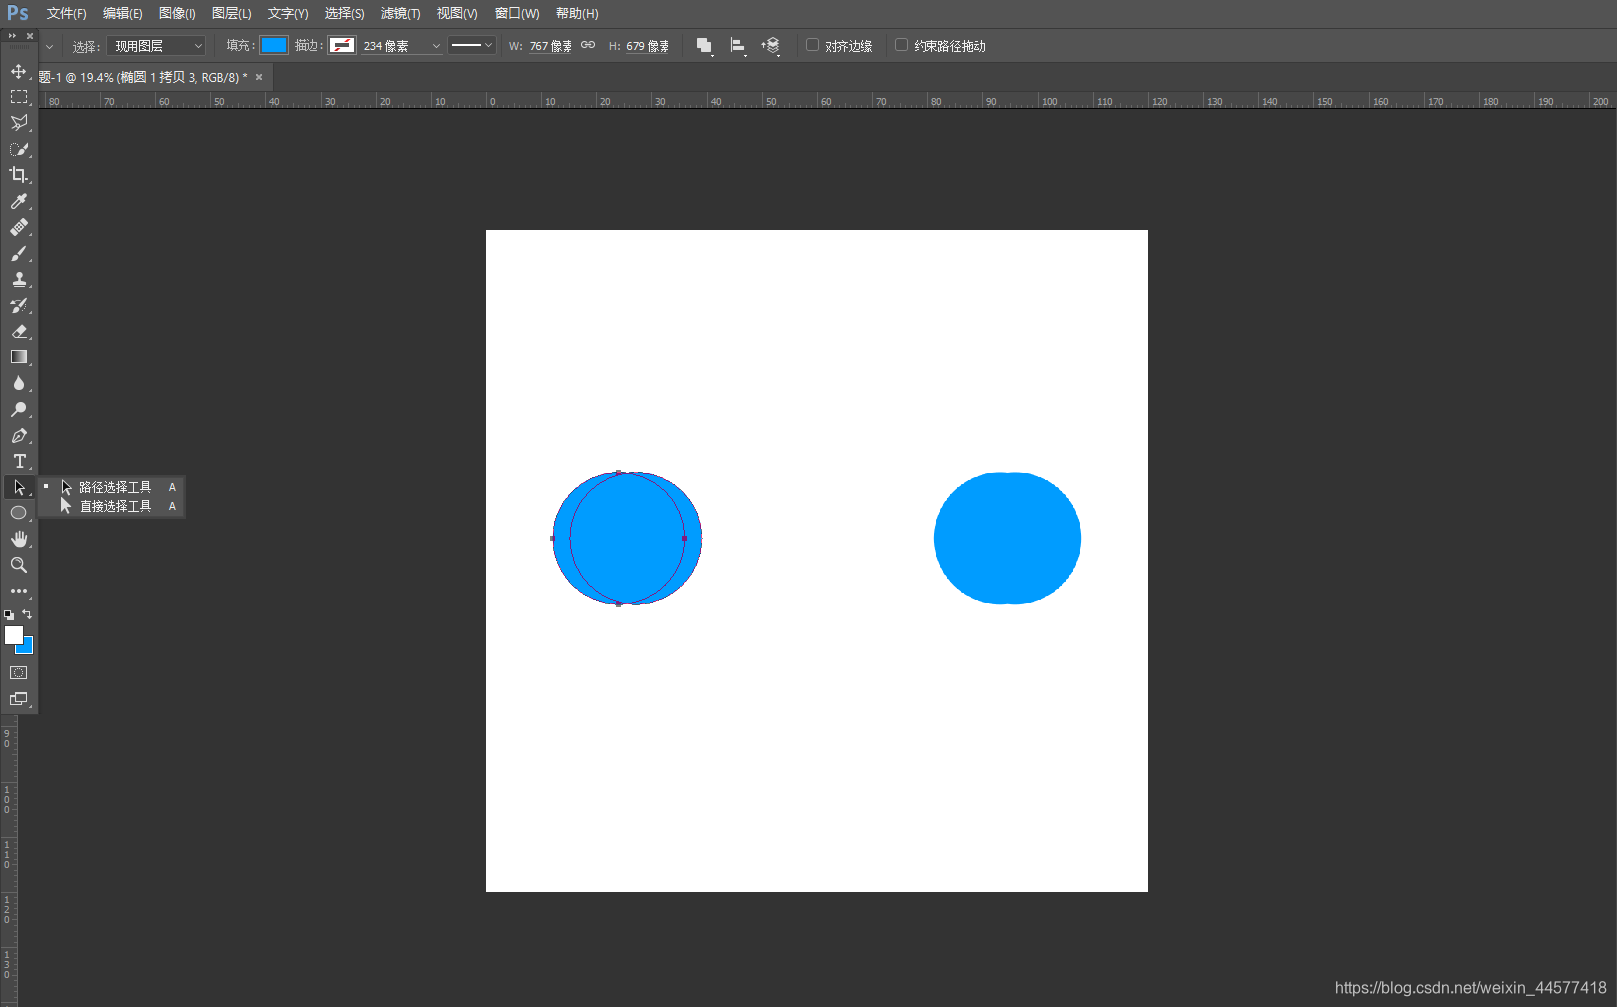Click the left selected ellipse shape on canvas

click(x=627, y=538)
